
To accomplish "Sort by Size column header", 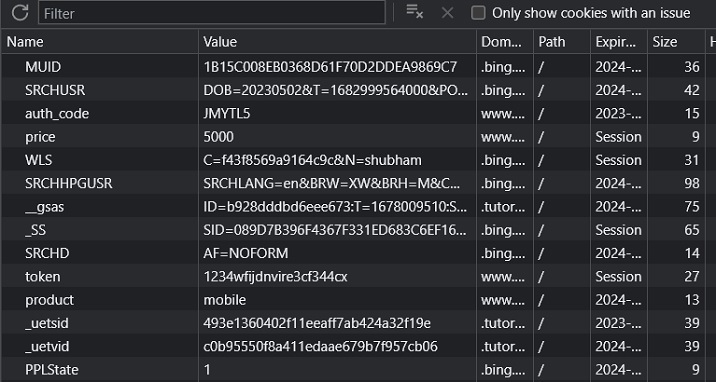I will 676,42.
